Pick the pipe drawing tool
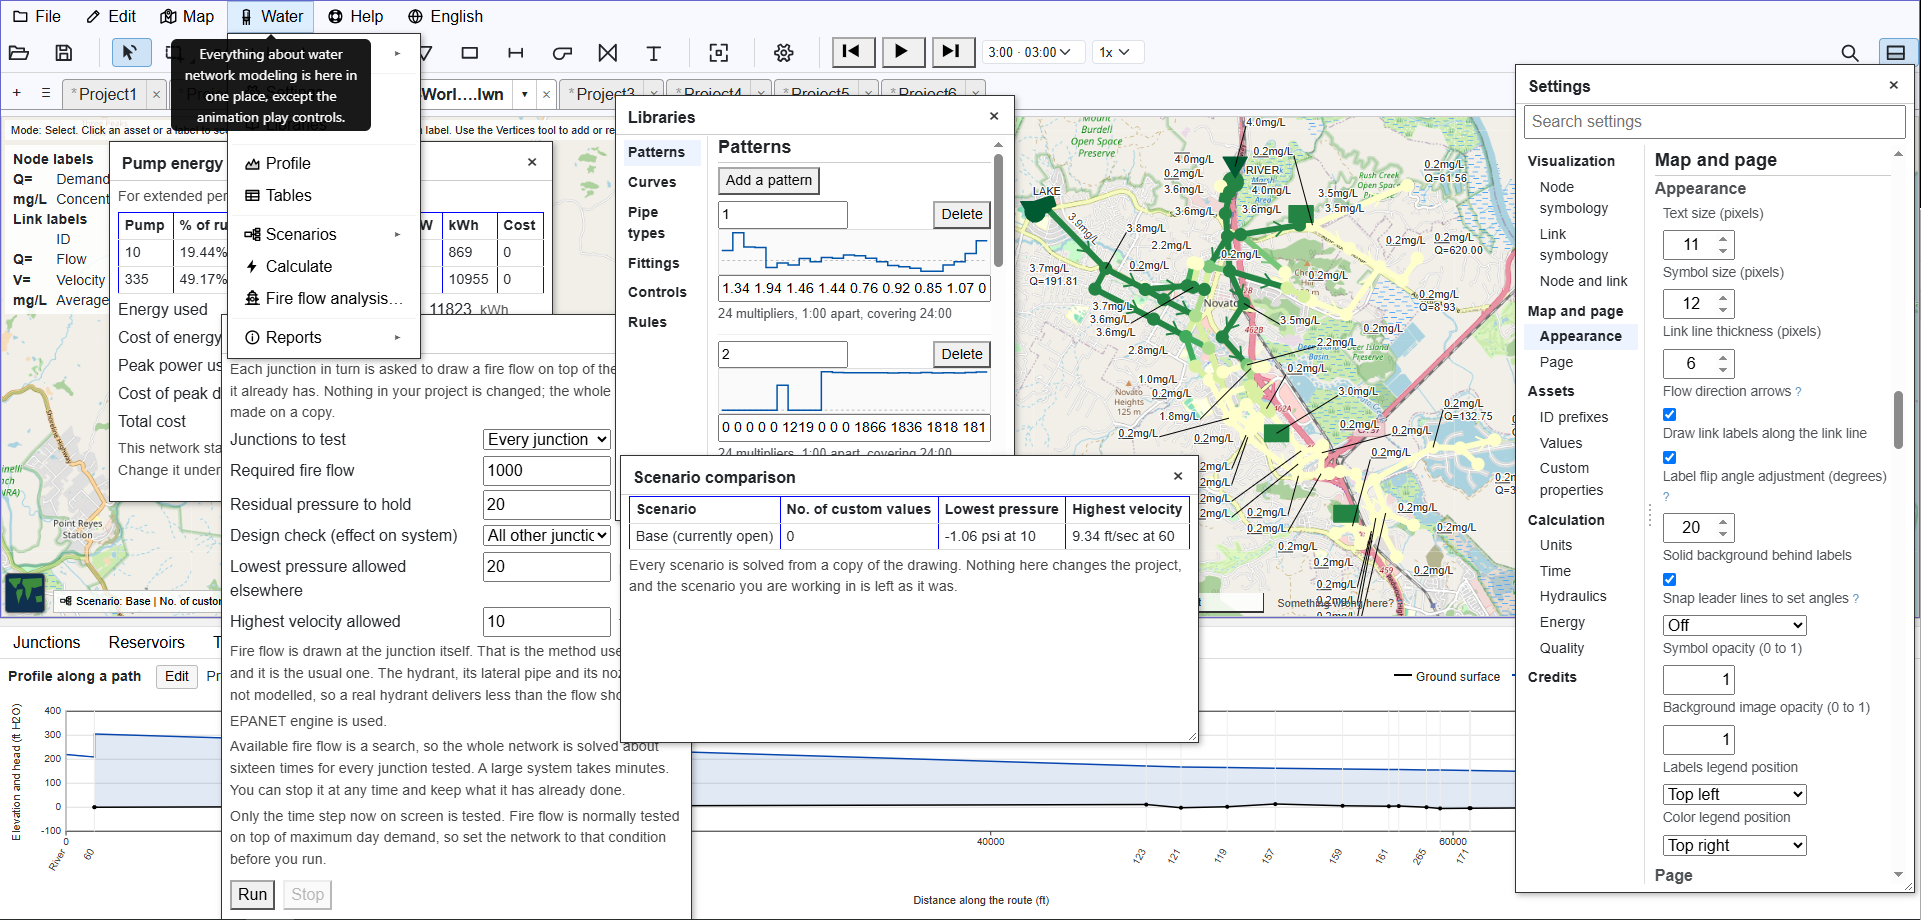This screenshot has height=920, width=1921. point(516,53)
